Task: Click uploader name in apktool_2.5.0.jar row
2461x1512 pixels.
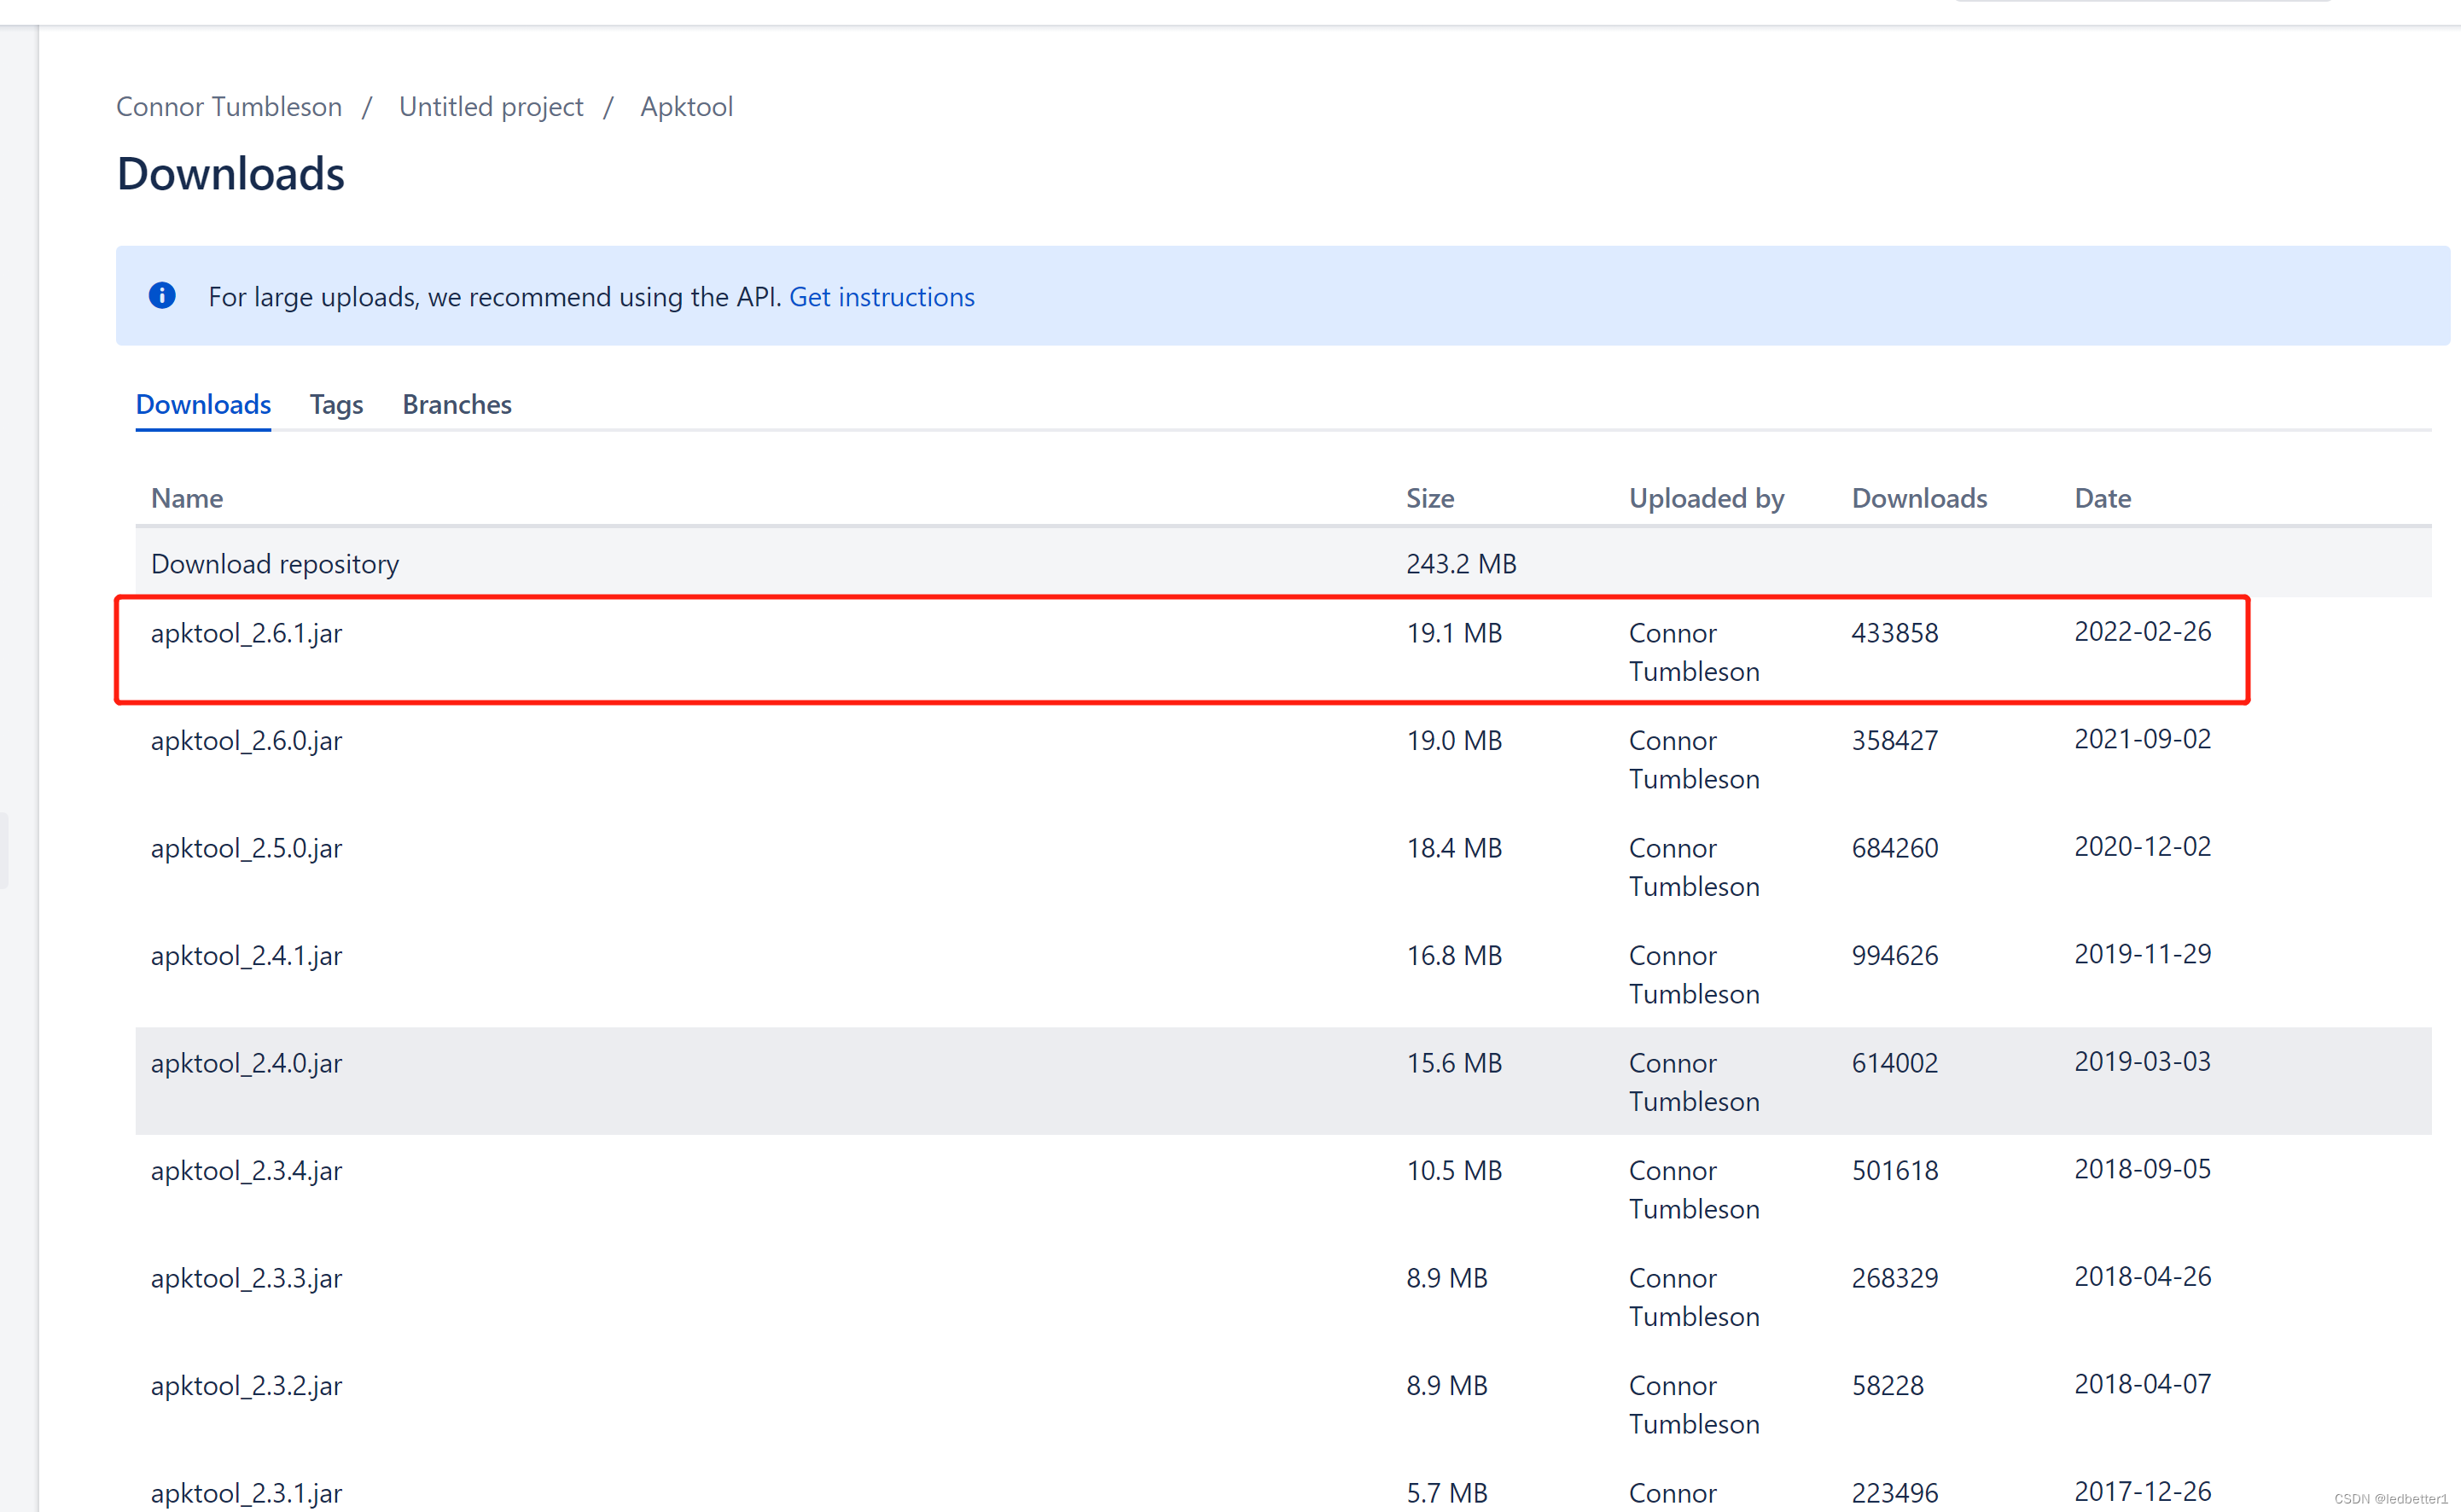Action: point(1694,867)
